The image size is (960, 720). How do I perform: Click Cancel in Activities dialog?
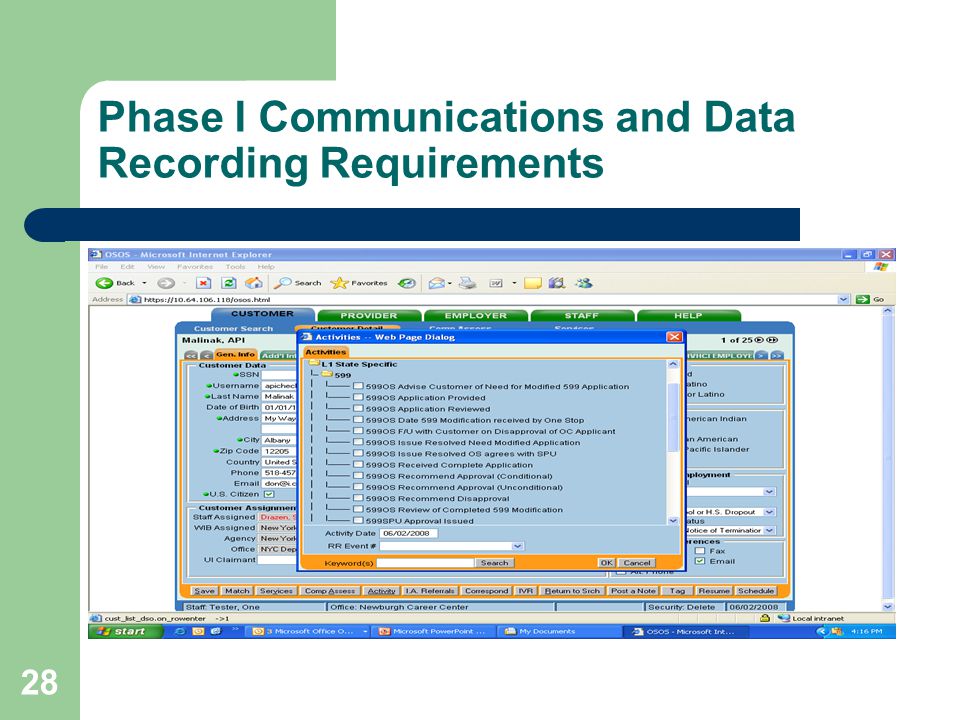point(637,563)
